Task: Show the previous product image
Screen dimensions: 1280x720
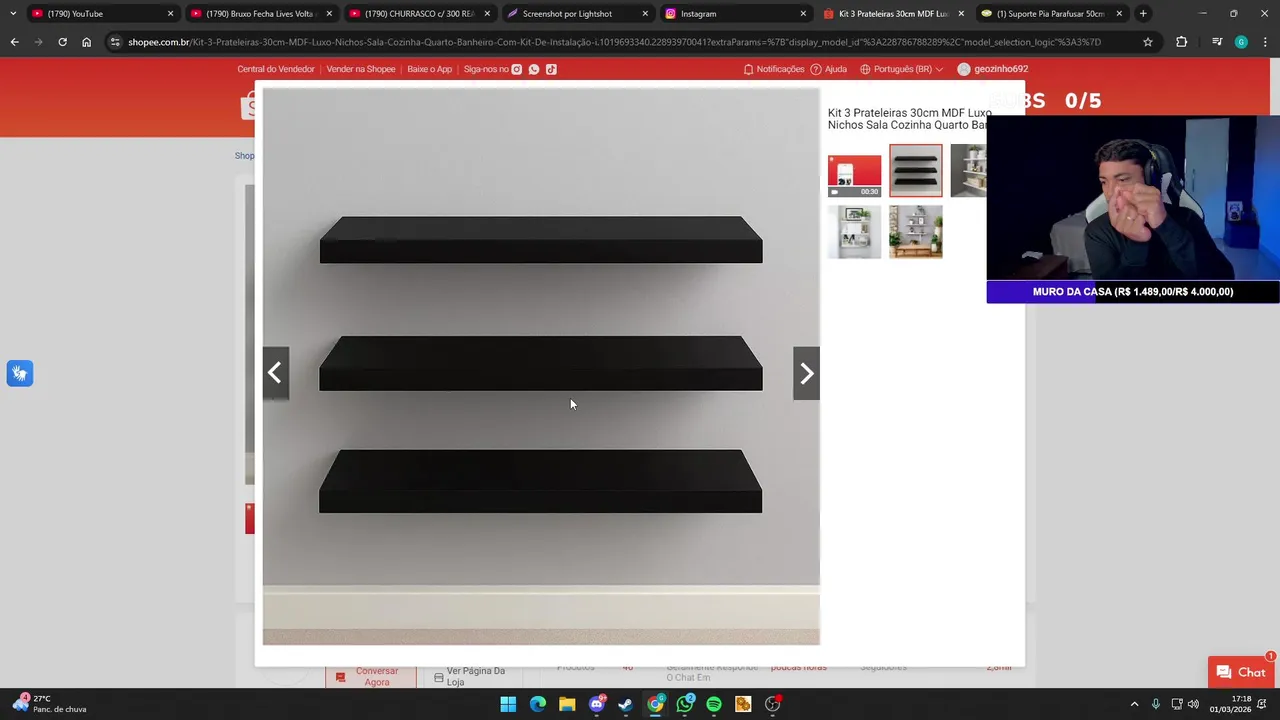Action: click(x=275, y=373)
